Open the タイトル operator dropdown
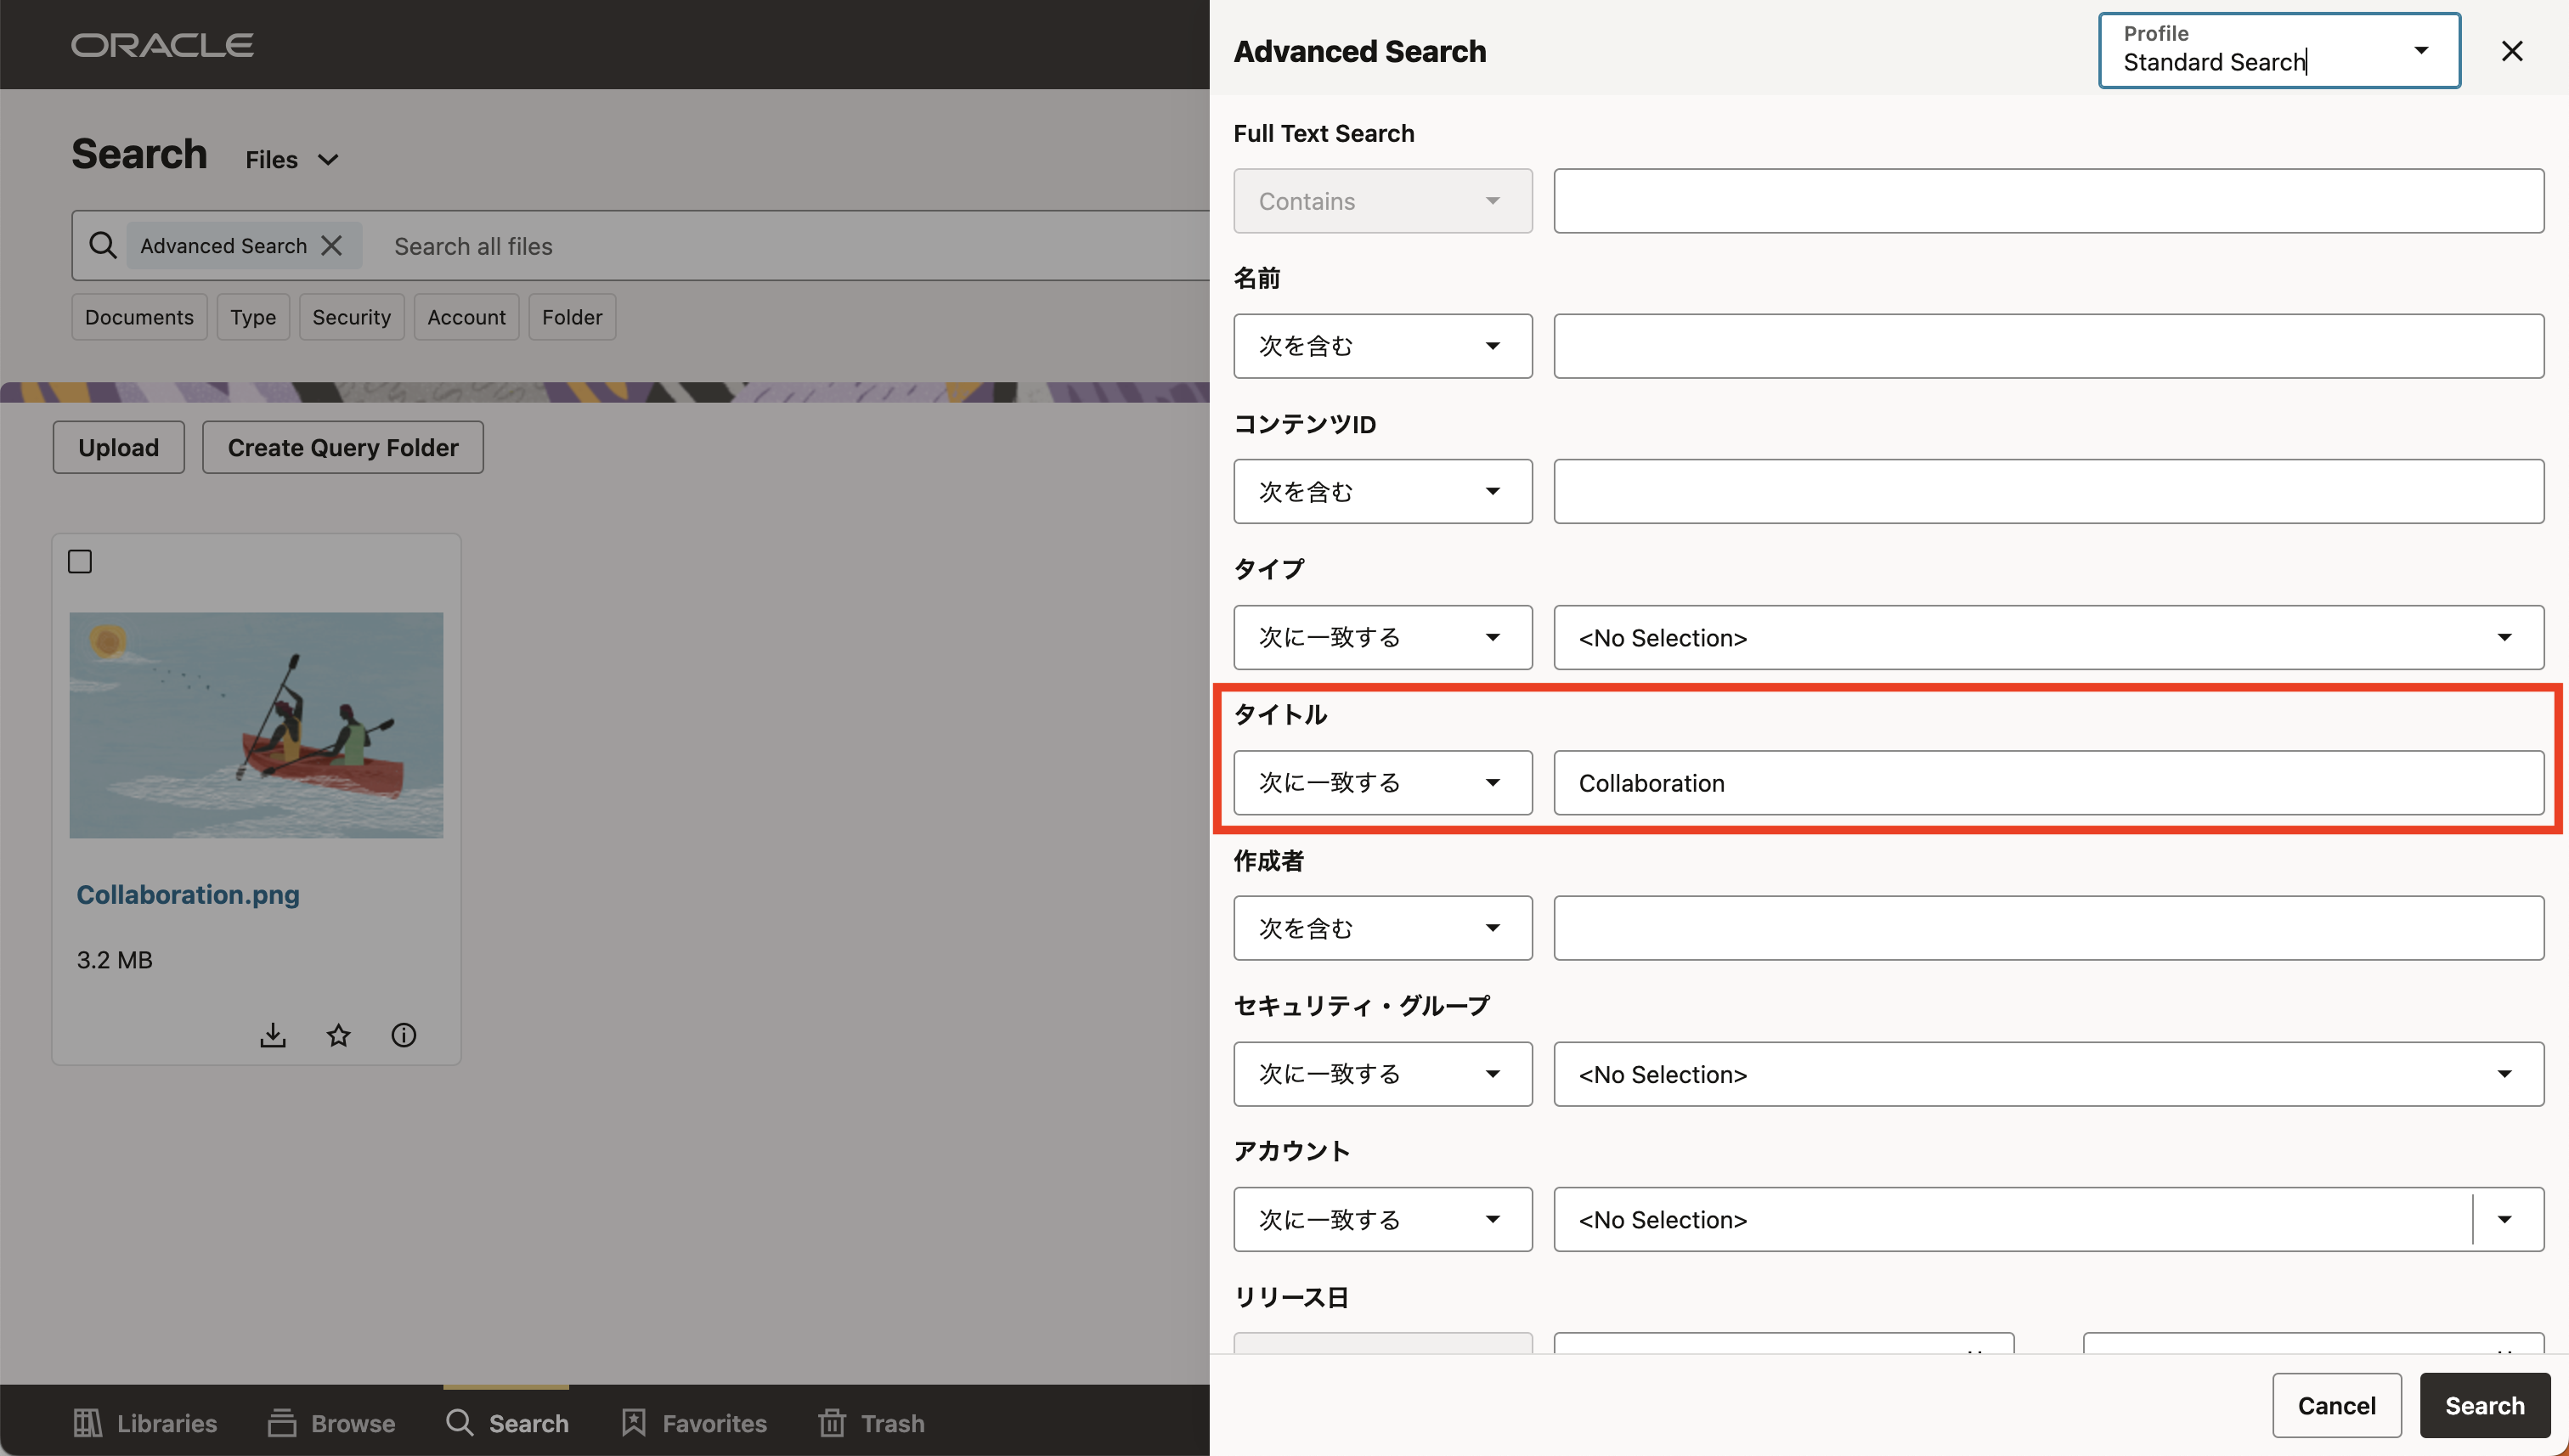Image resolution: width=2569 pixels, height=1456 pixels. click(x=1382, y=783)
